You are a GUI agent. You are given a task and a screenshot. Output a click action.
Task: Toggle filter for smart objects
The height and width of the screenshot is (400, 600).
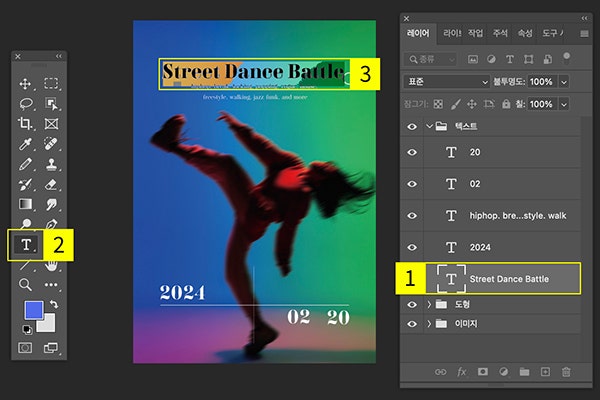point(548,59)
